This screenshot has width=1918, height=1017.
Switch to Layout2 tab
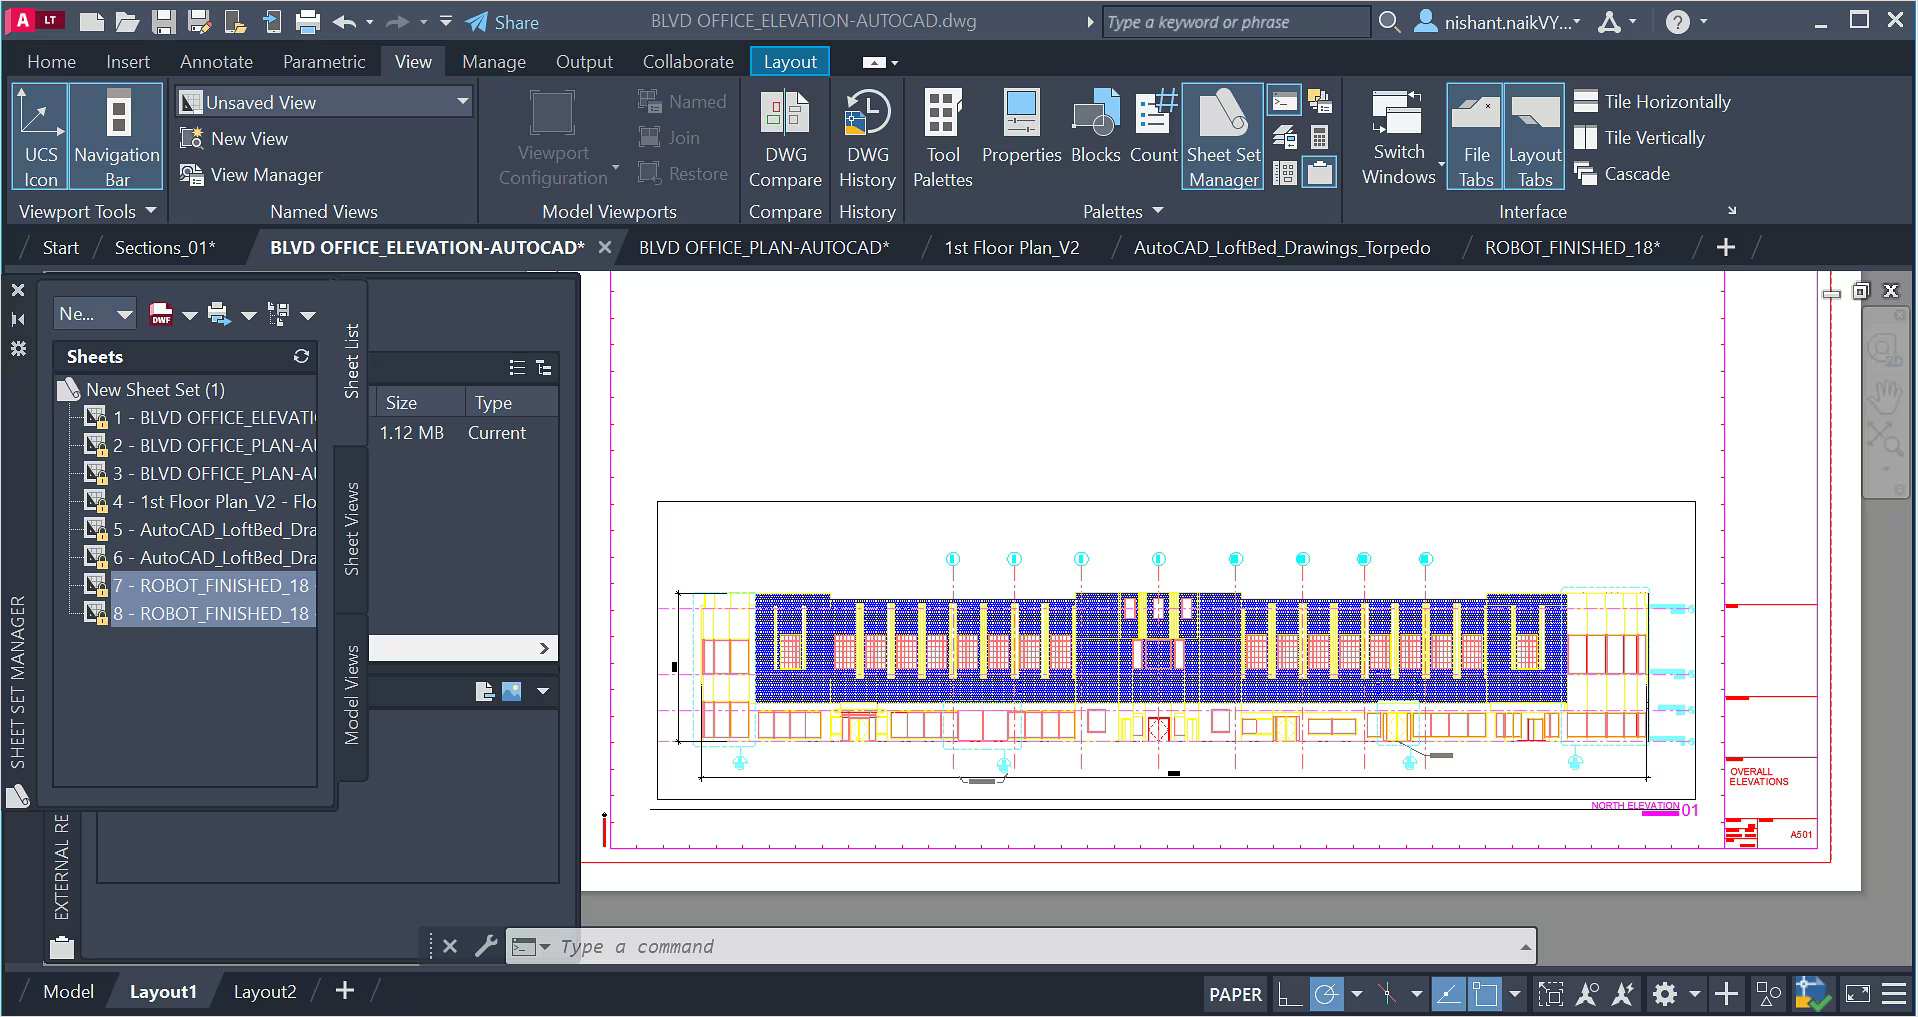[265, 992]
